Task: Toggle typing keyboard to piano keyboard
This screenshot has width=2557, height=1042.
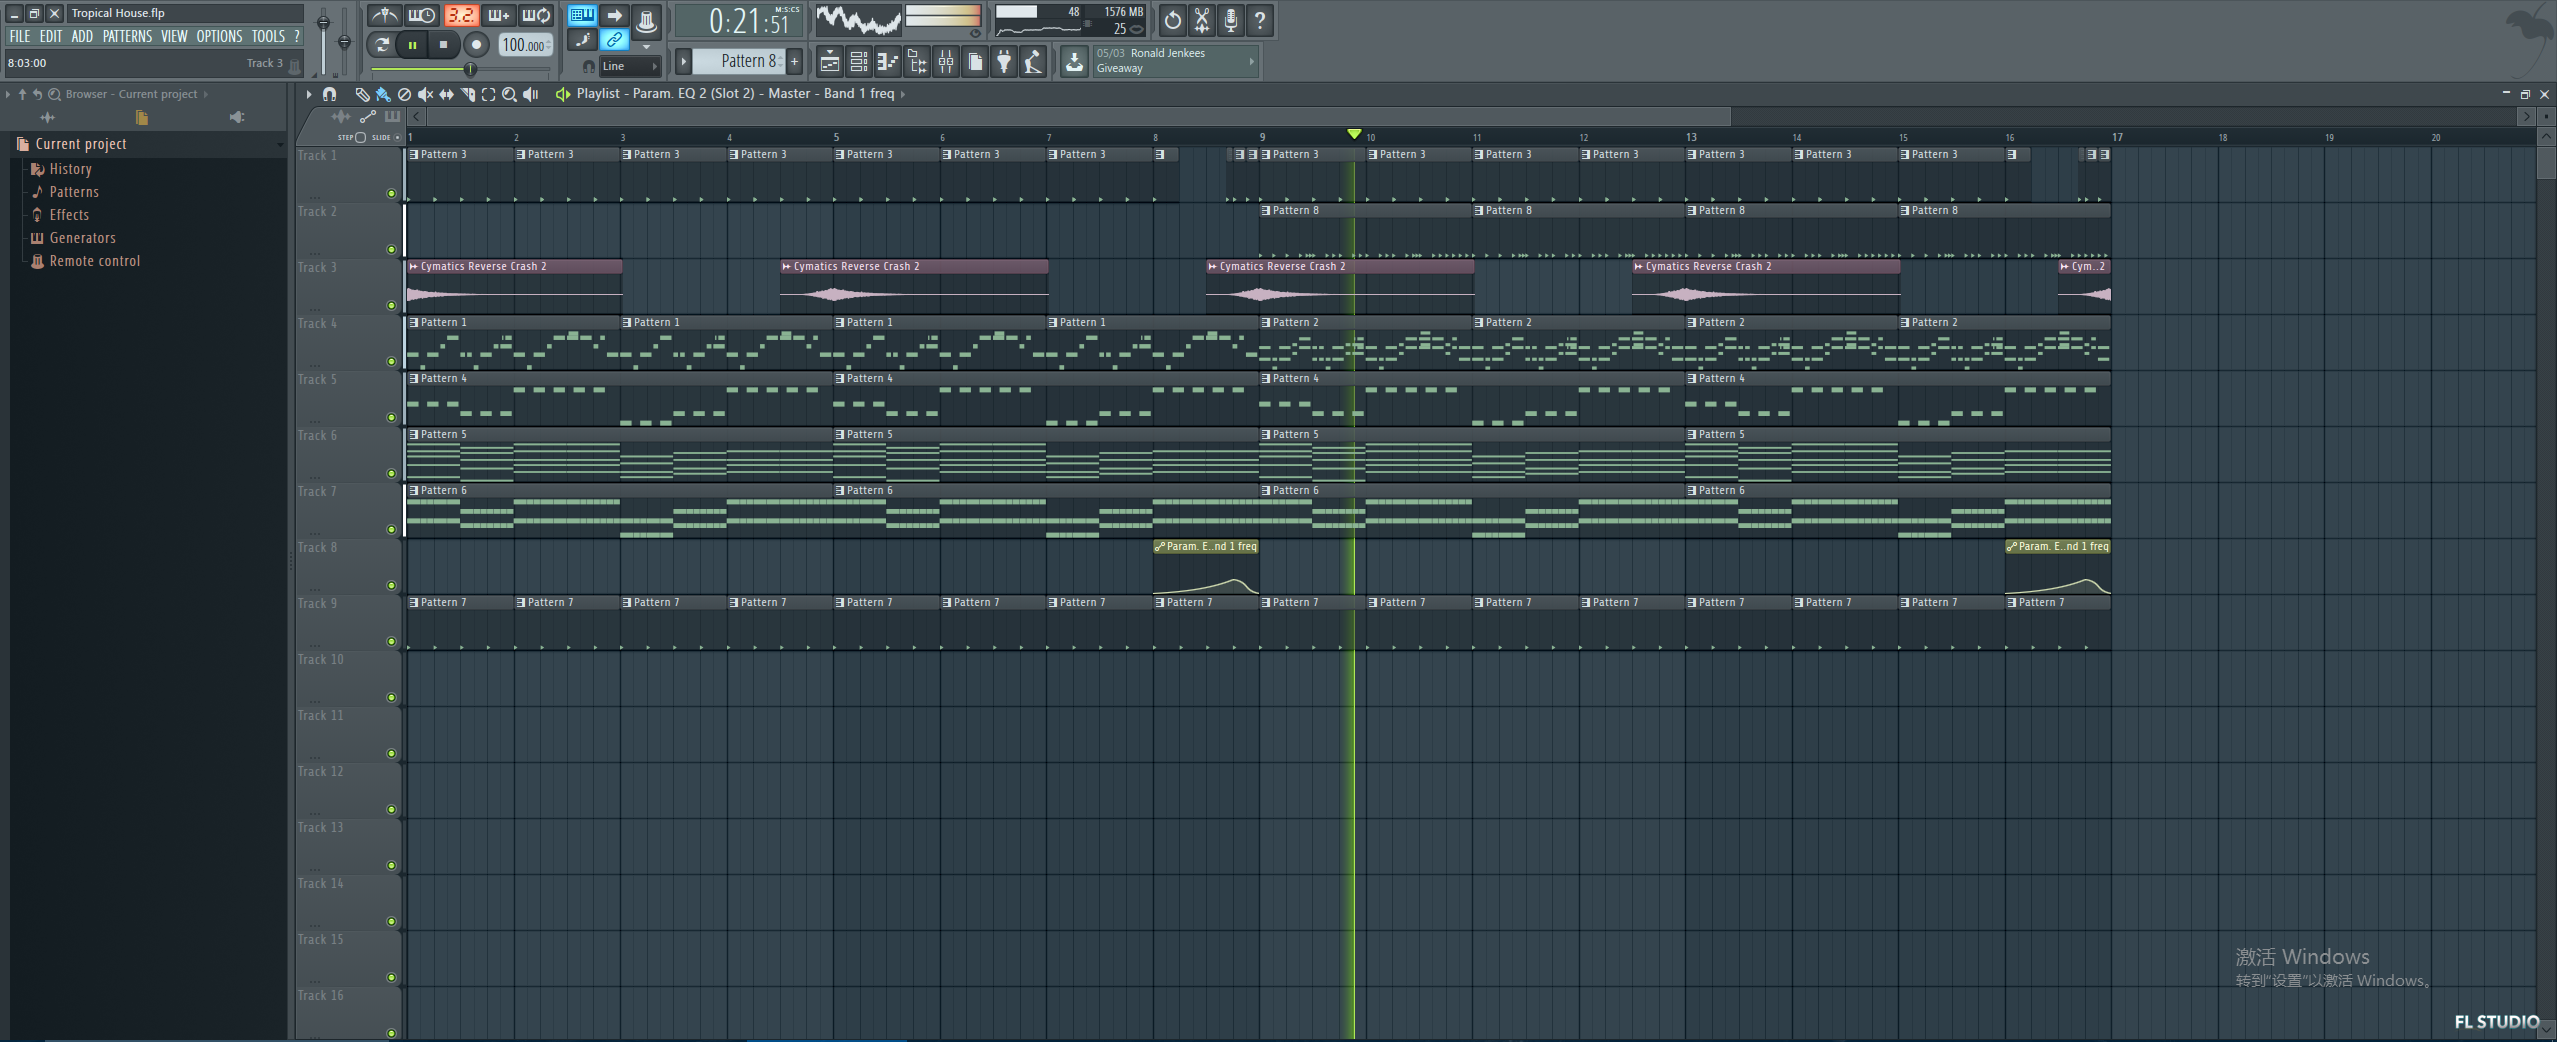Action: pos(582,16)
